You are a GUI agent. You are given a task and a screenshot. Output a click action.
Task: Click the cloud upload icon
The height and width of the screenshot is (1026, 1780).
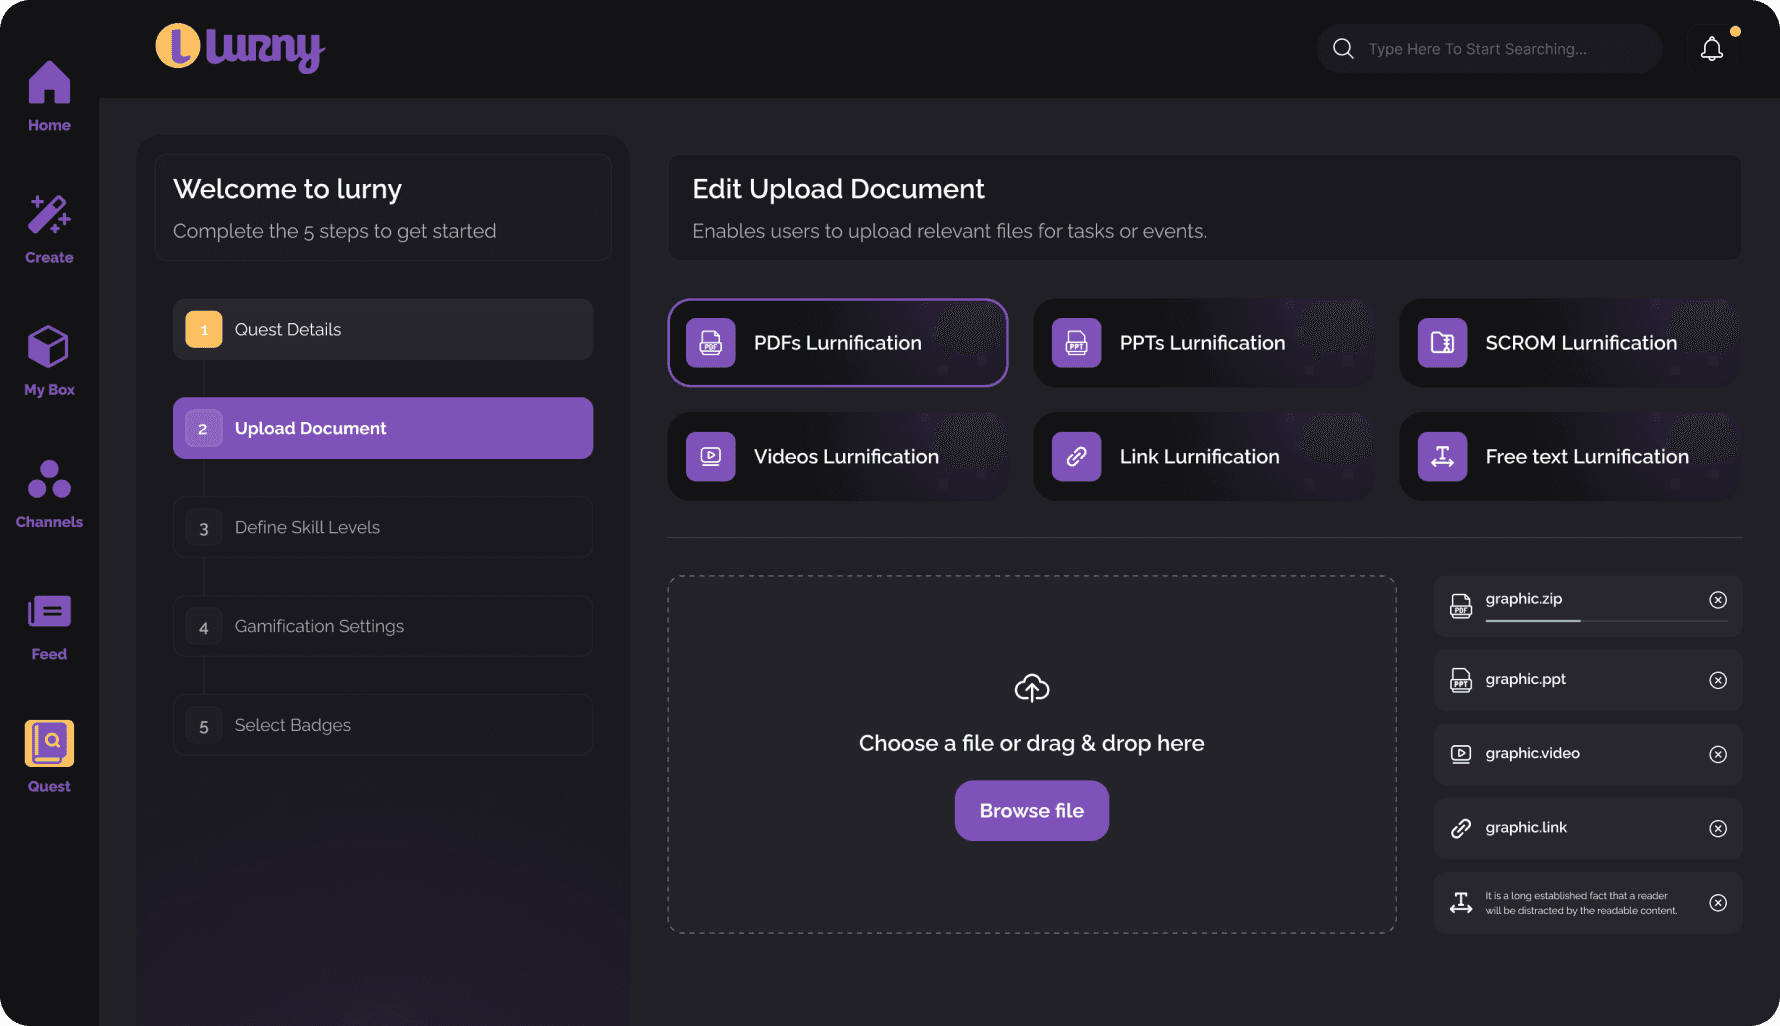pos(1031,688)
